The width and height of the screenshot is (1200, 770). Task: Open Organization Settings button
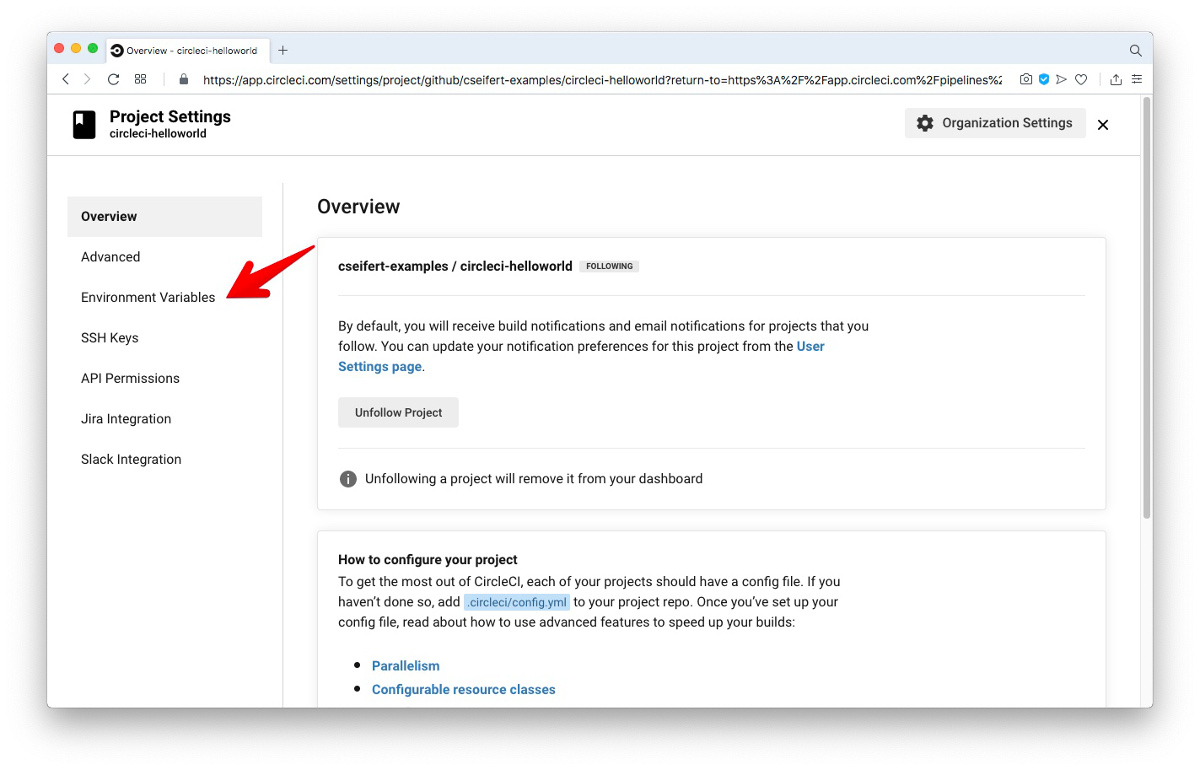pyautogui.click(x=995, y=123)
